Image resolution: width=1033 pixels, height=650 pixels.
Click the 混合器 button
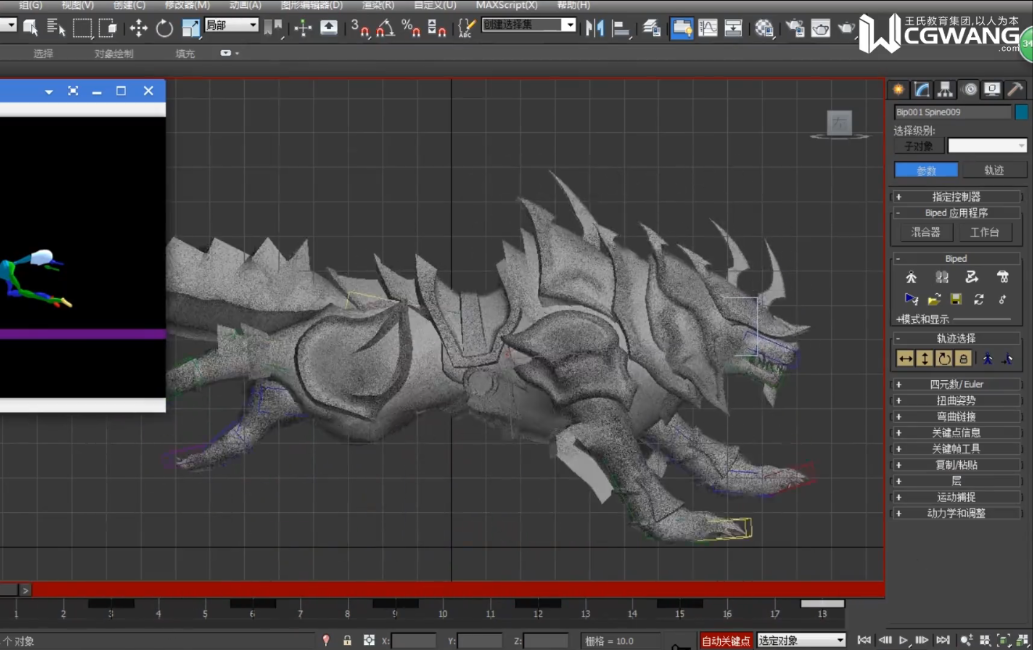pos(925,232)
